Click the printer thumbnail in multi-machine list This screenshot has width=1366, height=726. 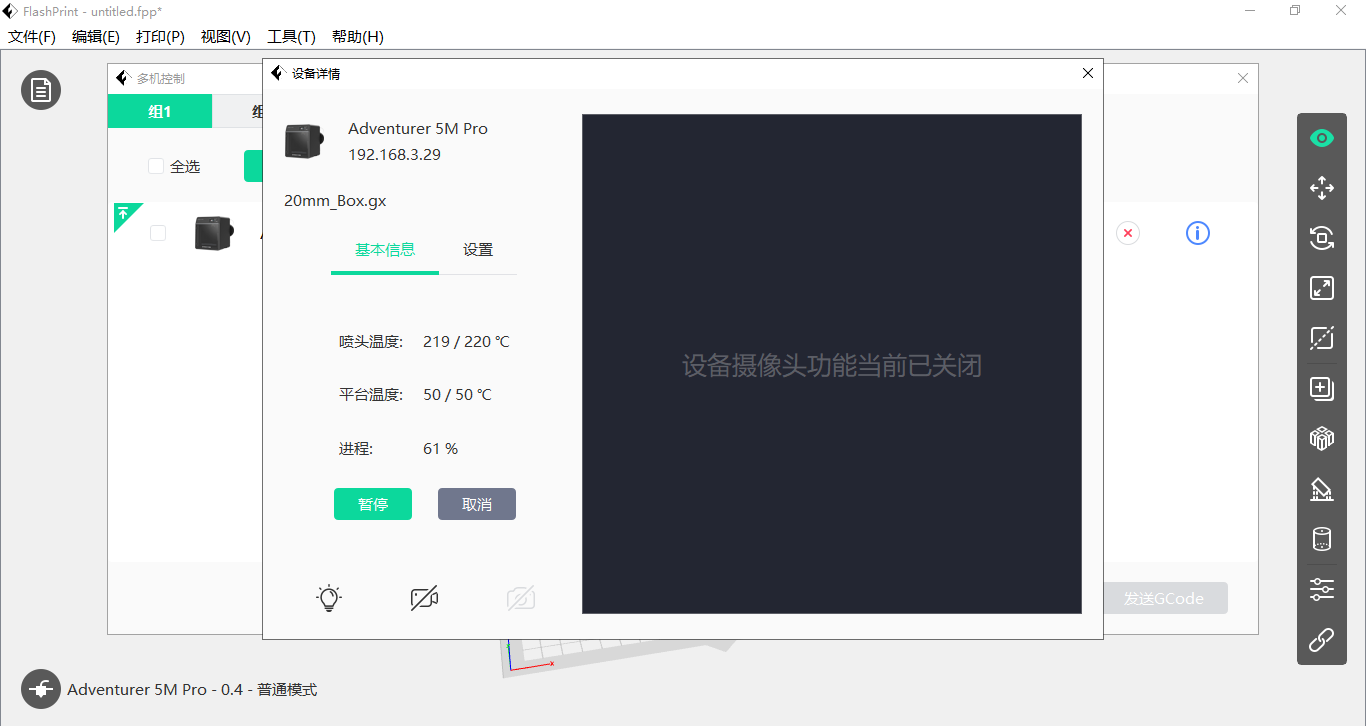[x=213, y=233]
